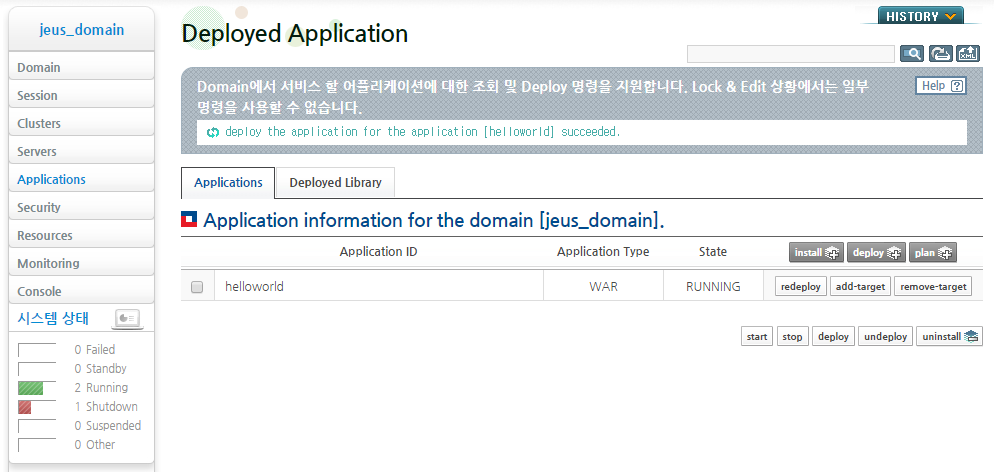The width and height of the screenshot is (994, 472).
Task: Click the undeploy button
Action: [886, 336]
